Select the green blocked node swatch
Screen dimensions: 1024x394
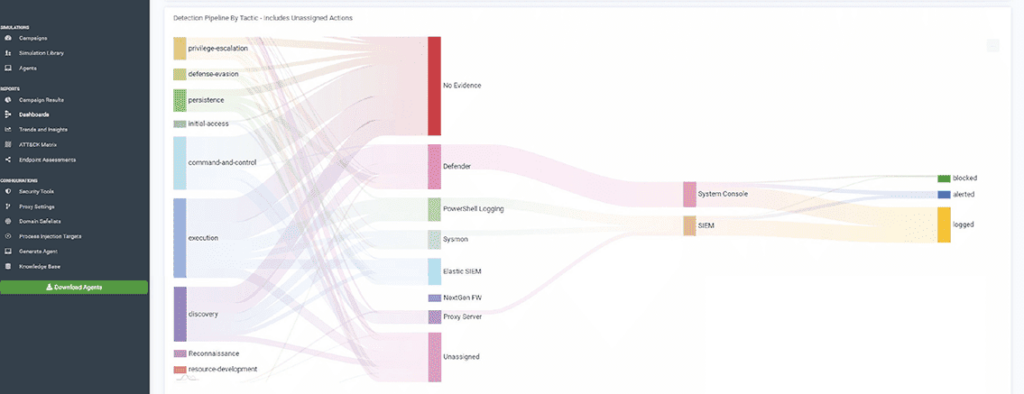(944, 178)
